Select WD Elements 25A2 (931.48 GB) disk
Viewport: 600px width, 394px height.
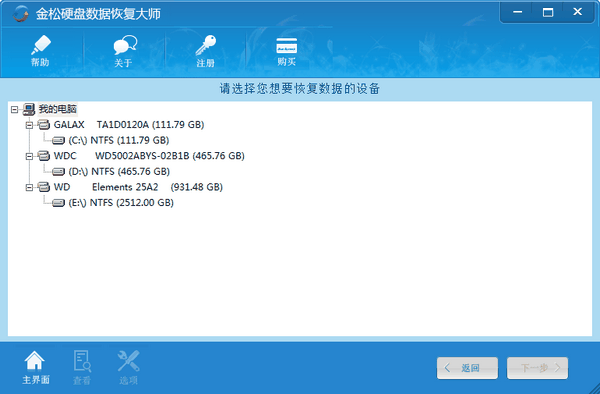point(138,187)
